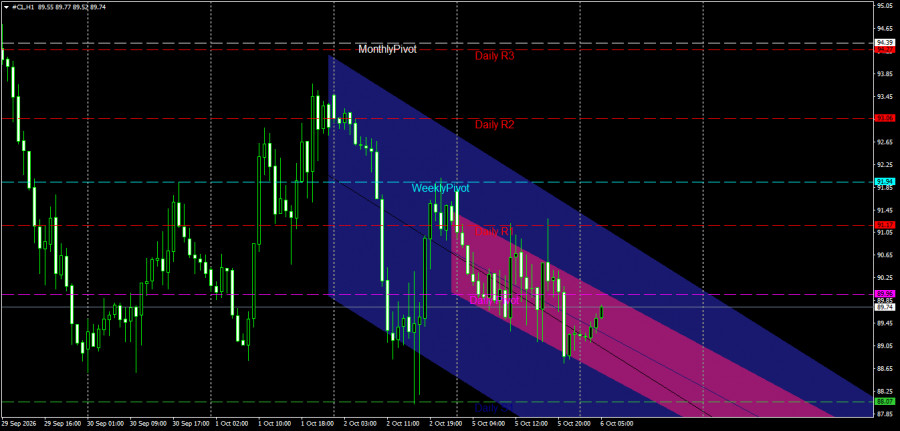Image resolution: width=900 pixels, height=431 pixels.
Task: Click the 2 Oct 03:00 time label
Action: click(x=360, y=424)
